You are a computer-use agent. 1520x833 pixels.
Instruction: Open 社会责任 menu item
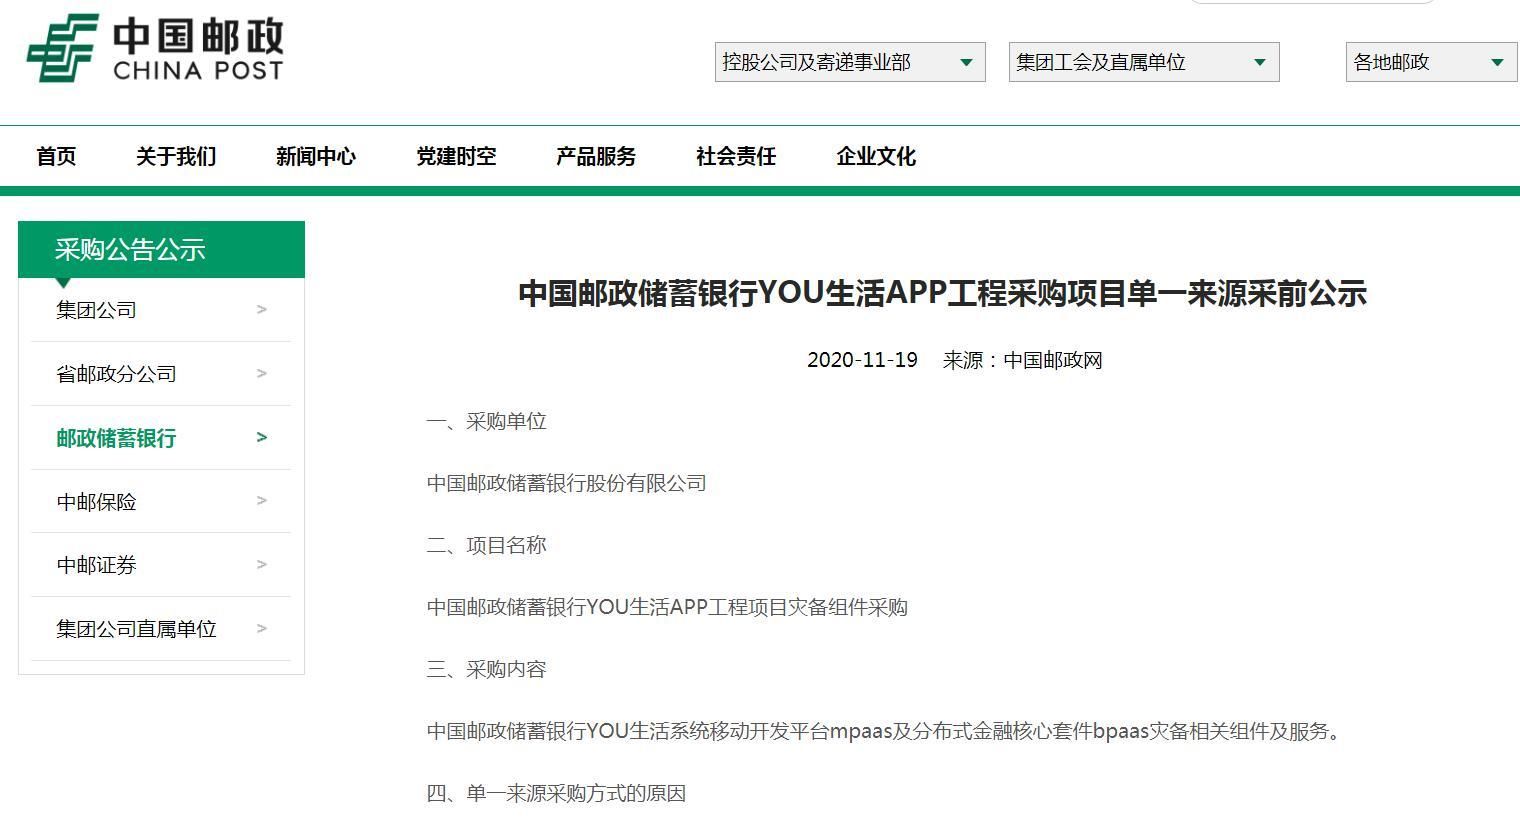(x=736, y=156)
